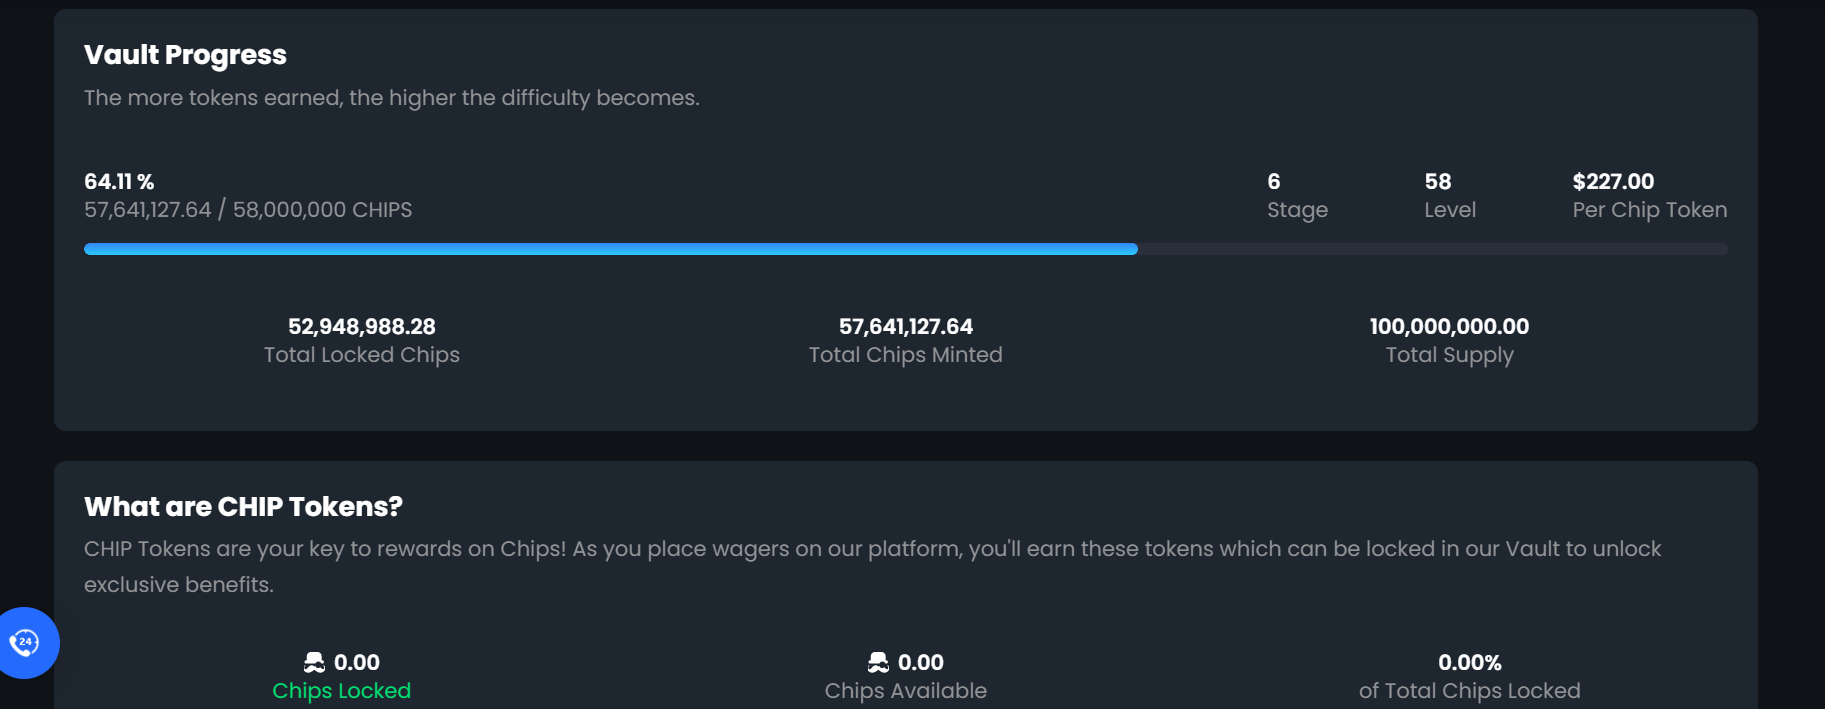Click the difficulty subtitle under Vault Progress
Image resolution: width=1825 pixels, height=709 pixels.
(x=391, y=98)
